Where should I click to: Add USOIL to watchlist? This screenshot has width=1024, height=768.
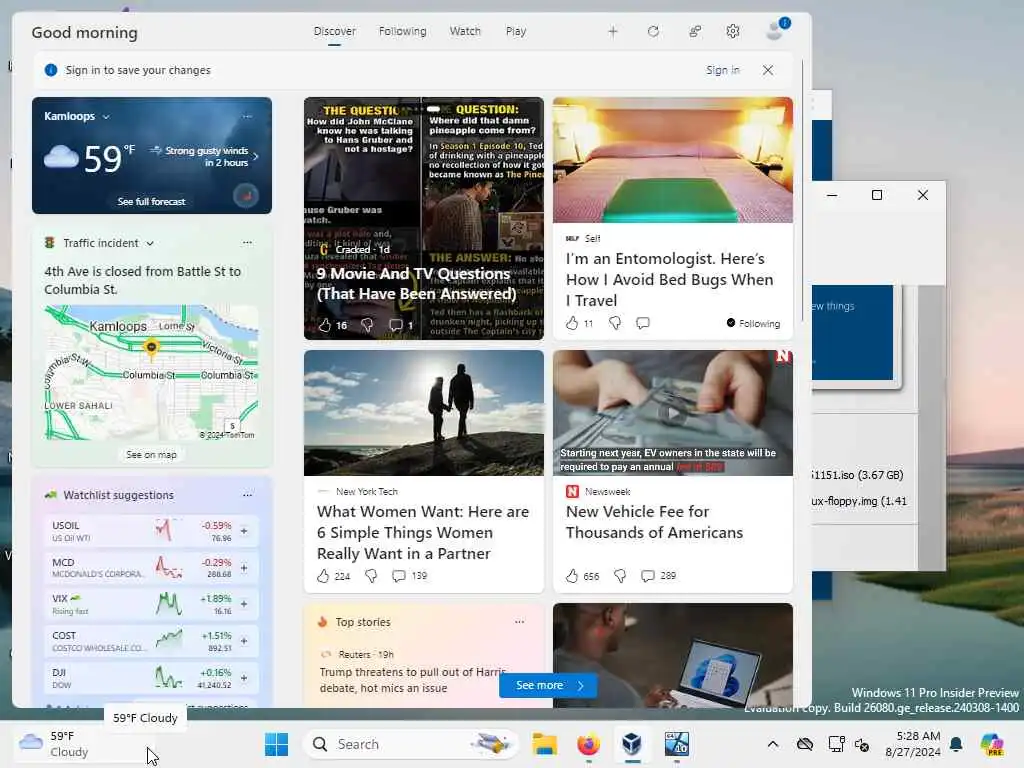tap(244, 531)
